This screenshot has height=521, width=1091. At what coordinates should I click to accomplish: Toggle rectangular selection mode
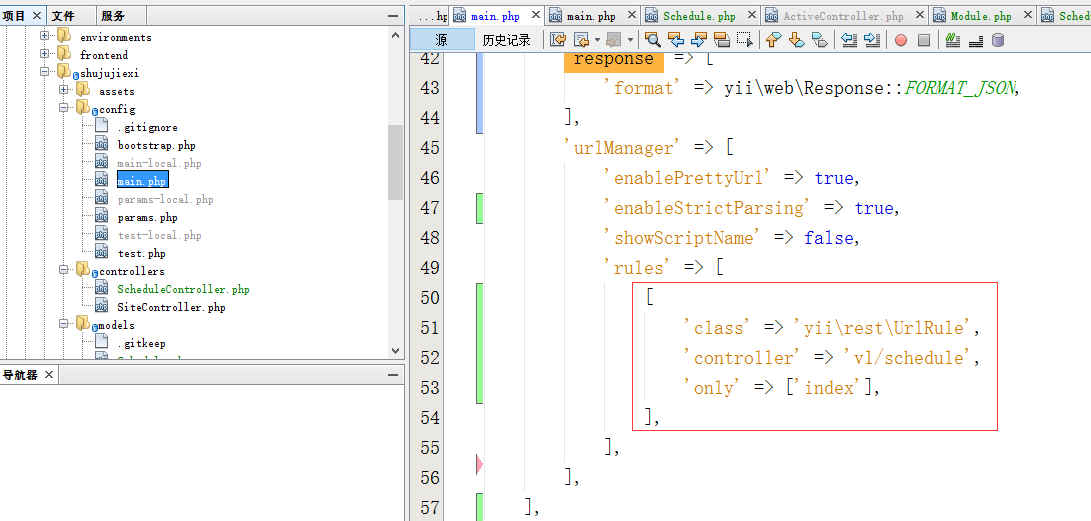(x=745, y=40)
